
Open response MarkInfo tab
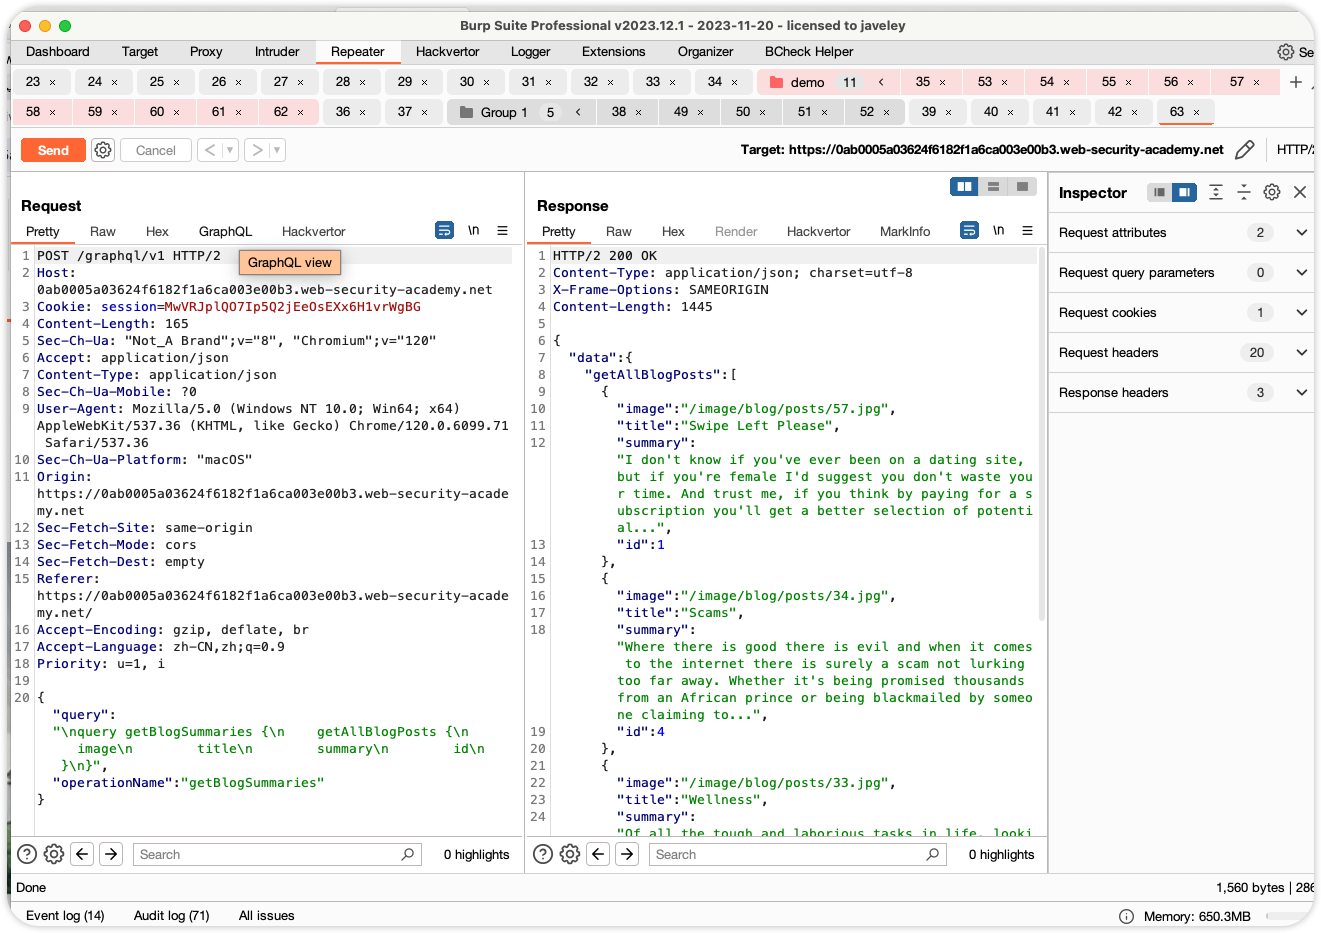pyautogui.click(x=905, y=231)
